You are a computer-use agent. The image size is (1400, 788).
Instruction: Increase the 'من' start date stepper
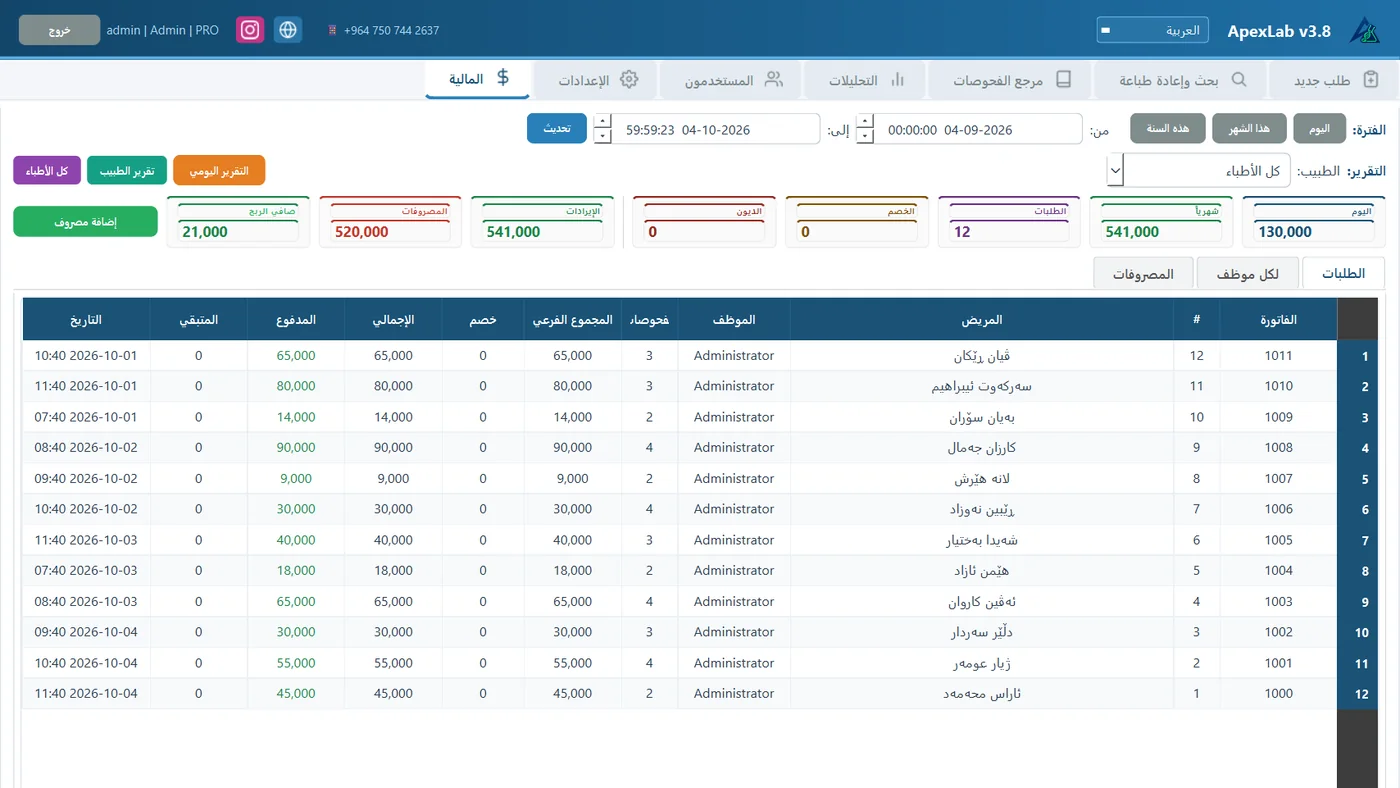pyautogui.click(x=865, y=122)
